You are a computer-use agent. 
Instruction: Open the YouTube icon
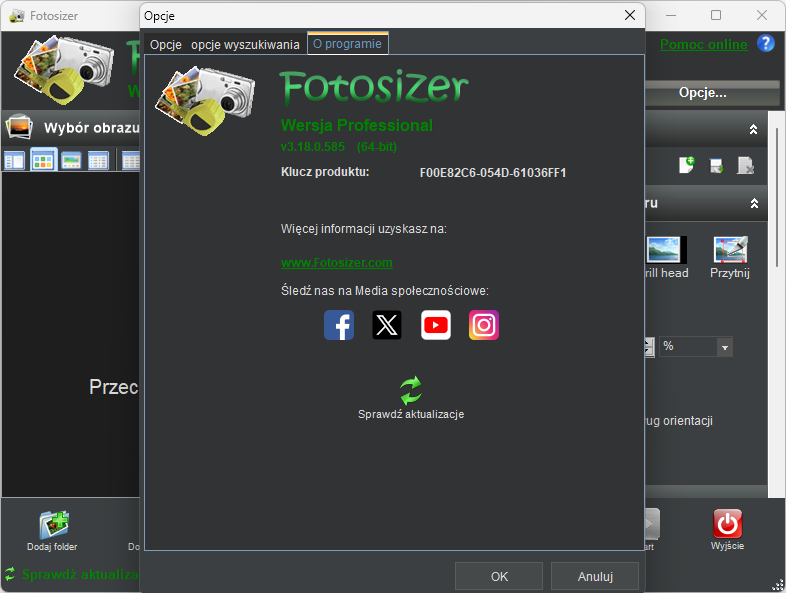(436, 325)
